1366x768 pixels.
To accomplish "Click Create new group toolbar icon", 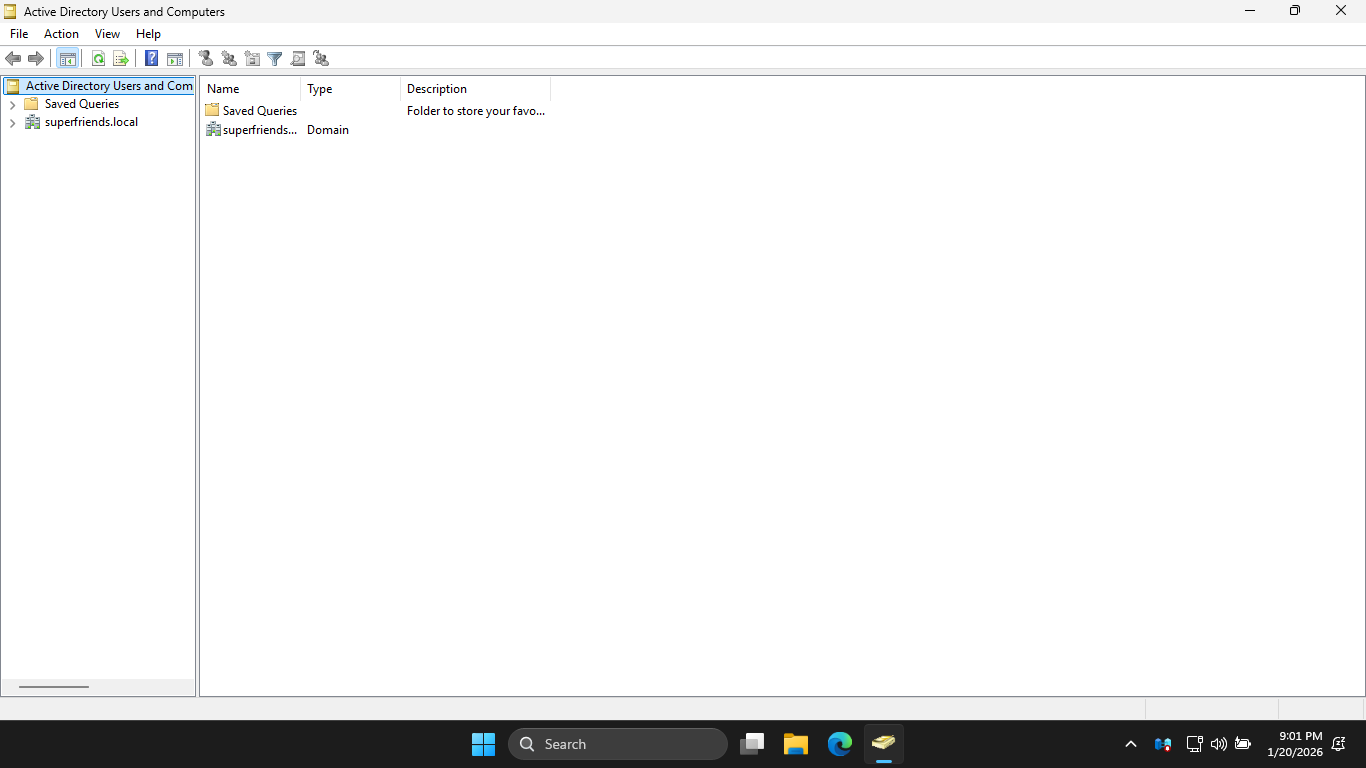I will [x=229, y=59].
